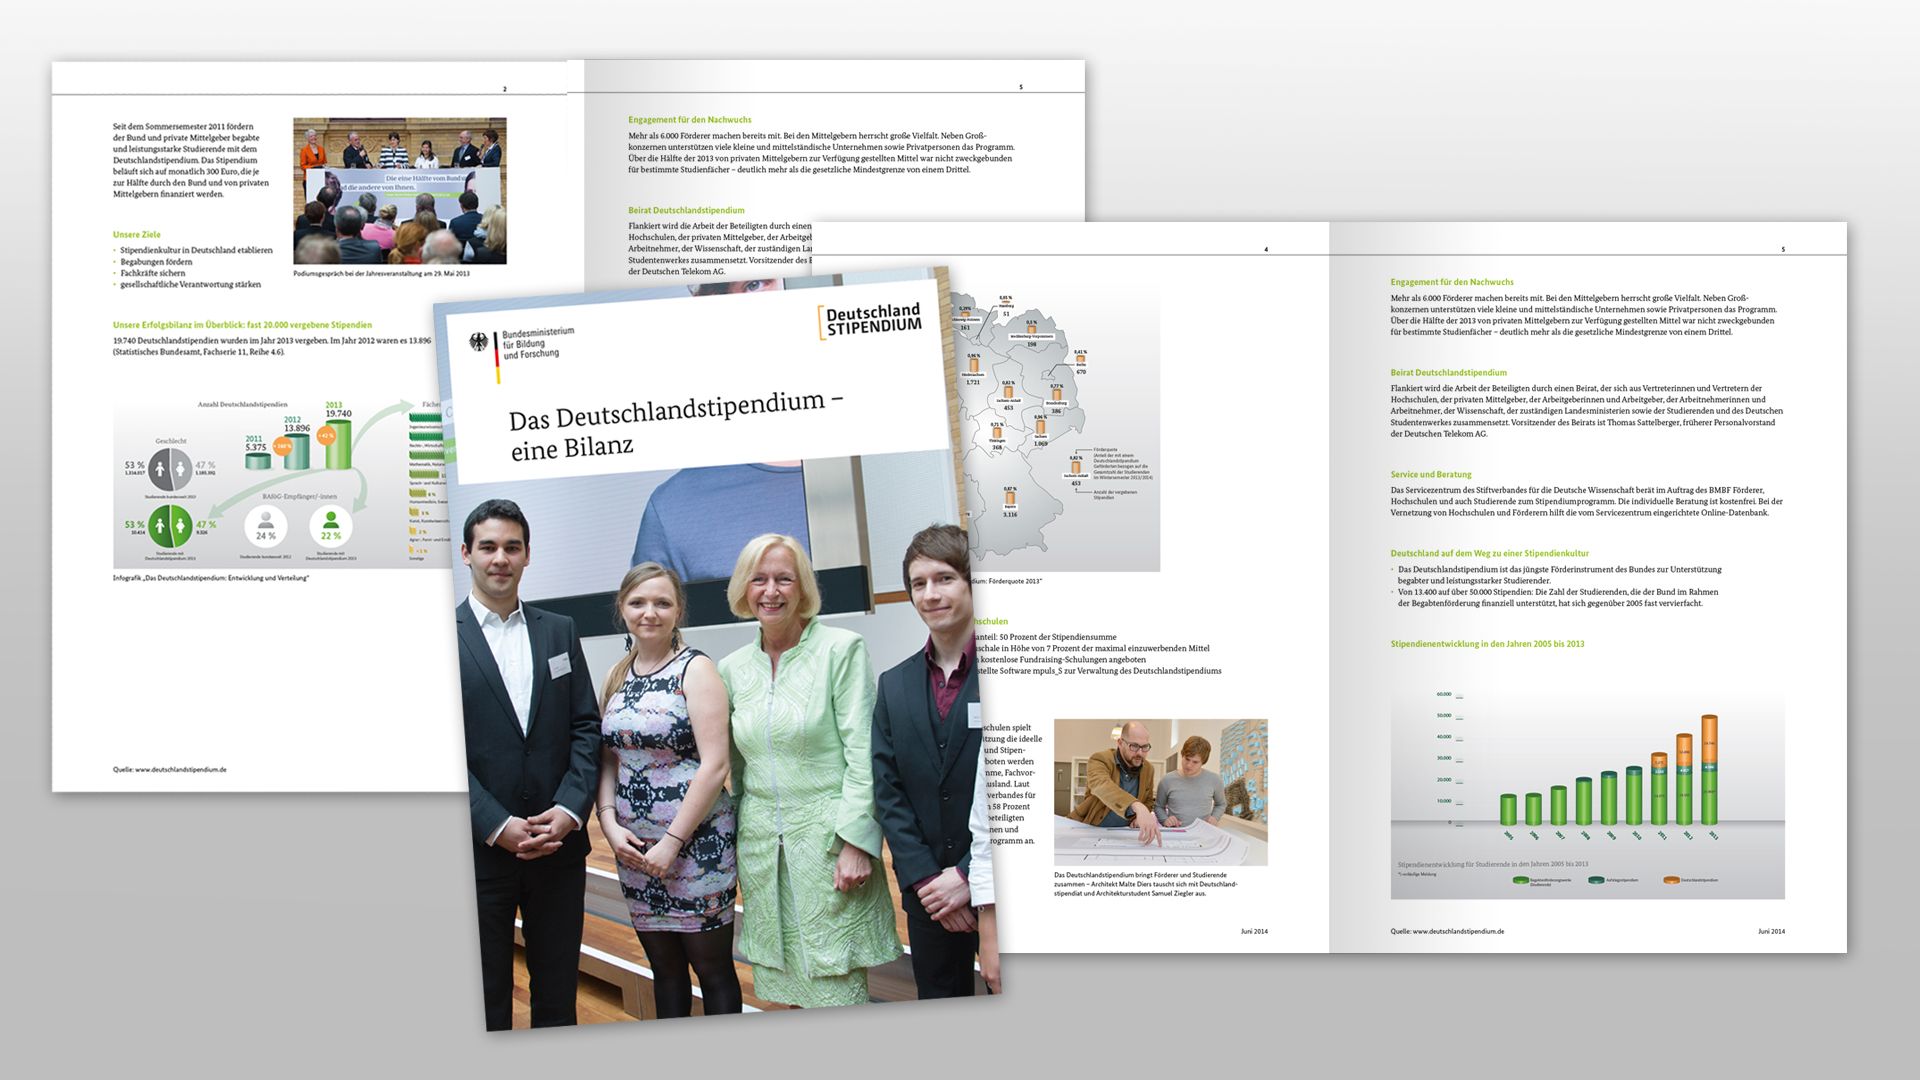The image size is (1920, 1080).
Task: Select 'gesellschaftliche Verantwortung stärken' bullet
Action: pyautogui.click(x=190, y=284)
